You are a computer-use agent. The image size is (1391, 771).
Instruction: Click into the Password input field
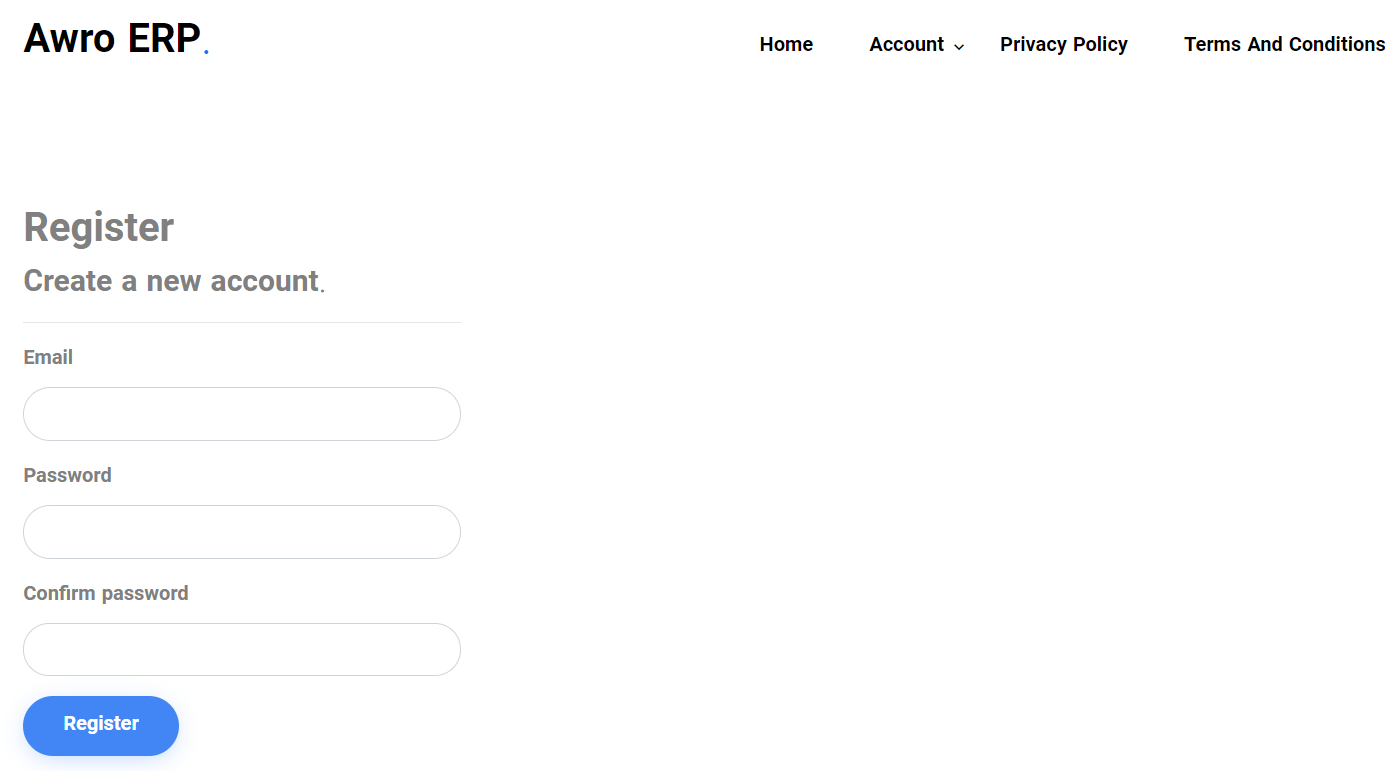[242, 532]
